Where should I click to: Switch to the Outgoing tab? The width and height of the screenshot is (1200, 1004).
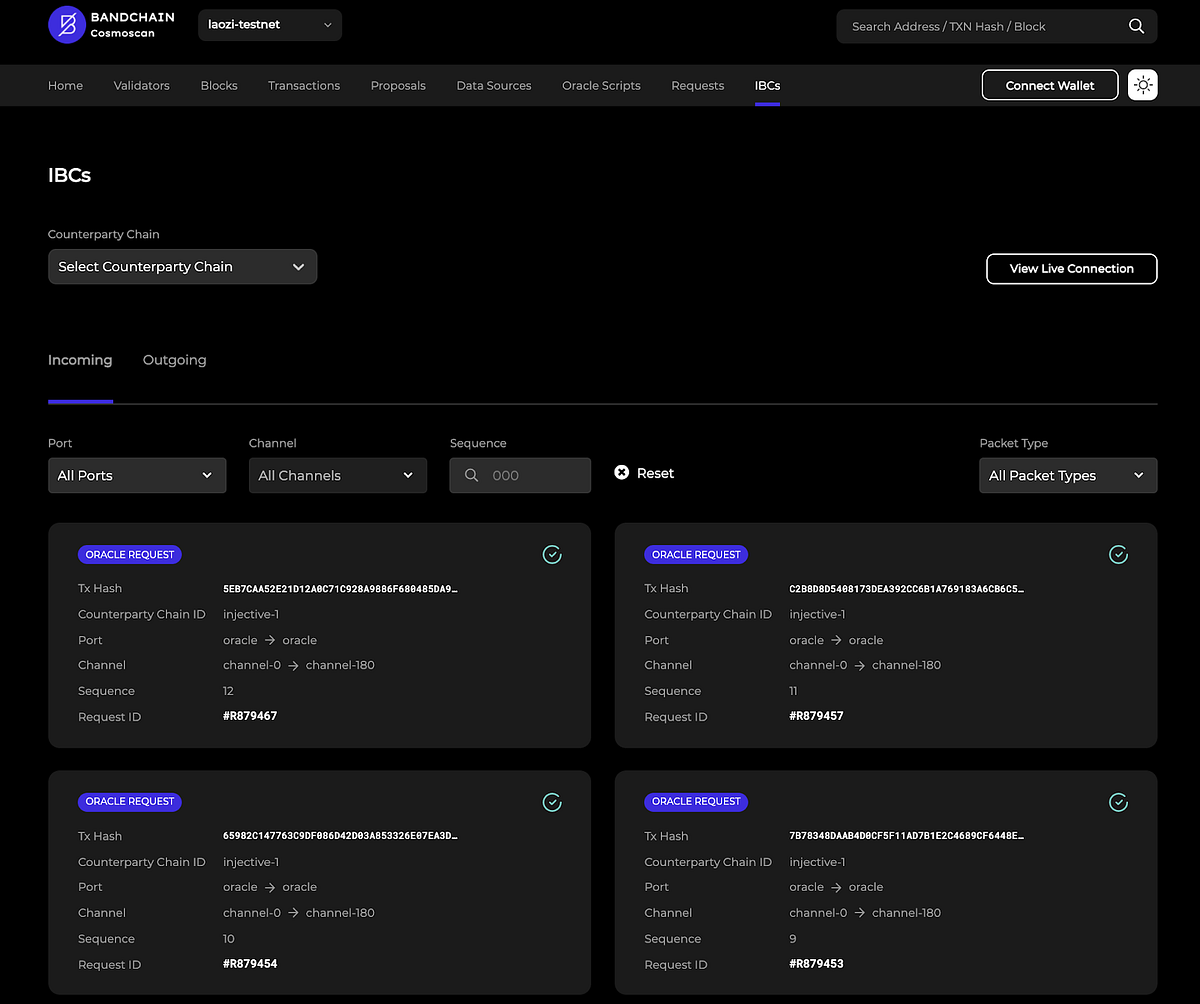point(175,360)
